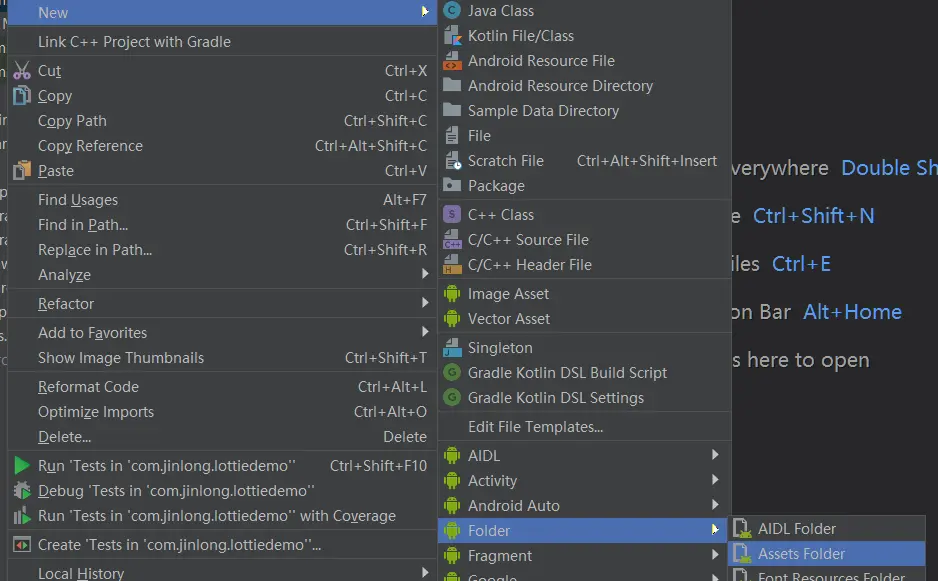Click the Kotlin File/Class icon
This screenshot has width=938, height=581.
pos(451,36)
